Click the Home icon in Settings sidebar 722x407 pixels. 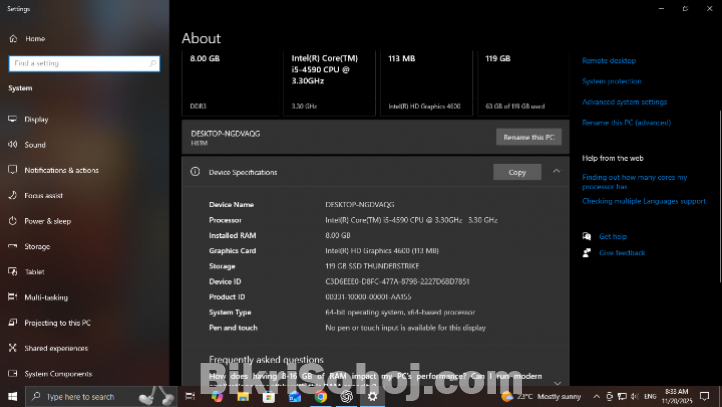[13, 38]
